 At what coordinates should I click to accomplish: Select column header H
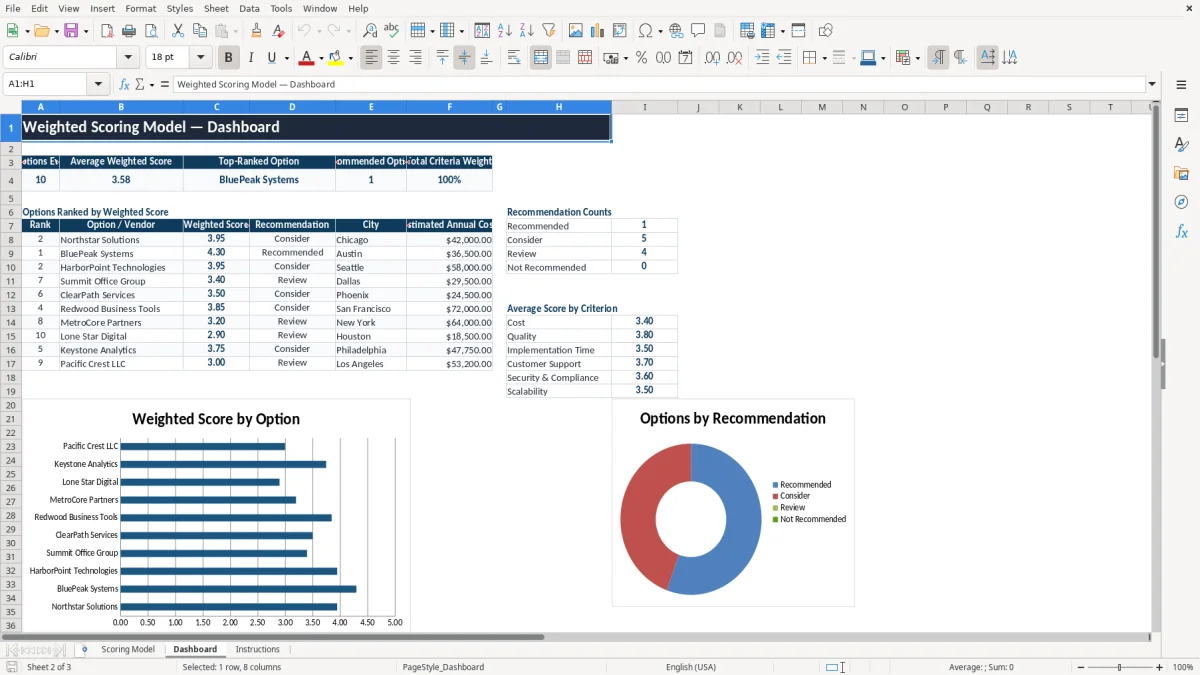pyautogui.click(x=558, y=107)
